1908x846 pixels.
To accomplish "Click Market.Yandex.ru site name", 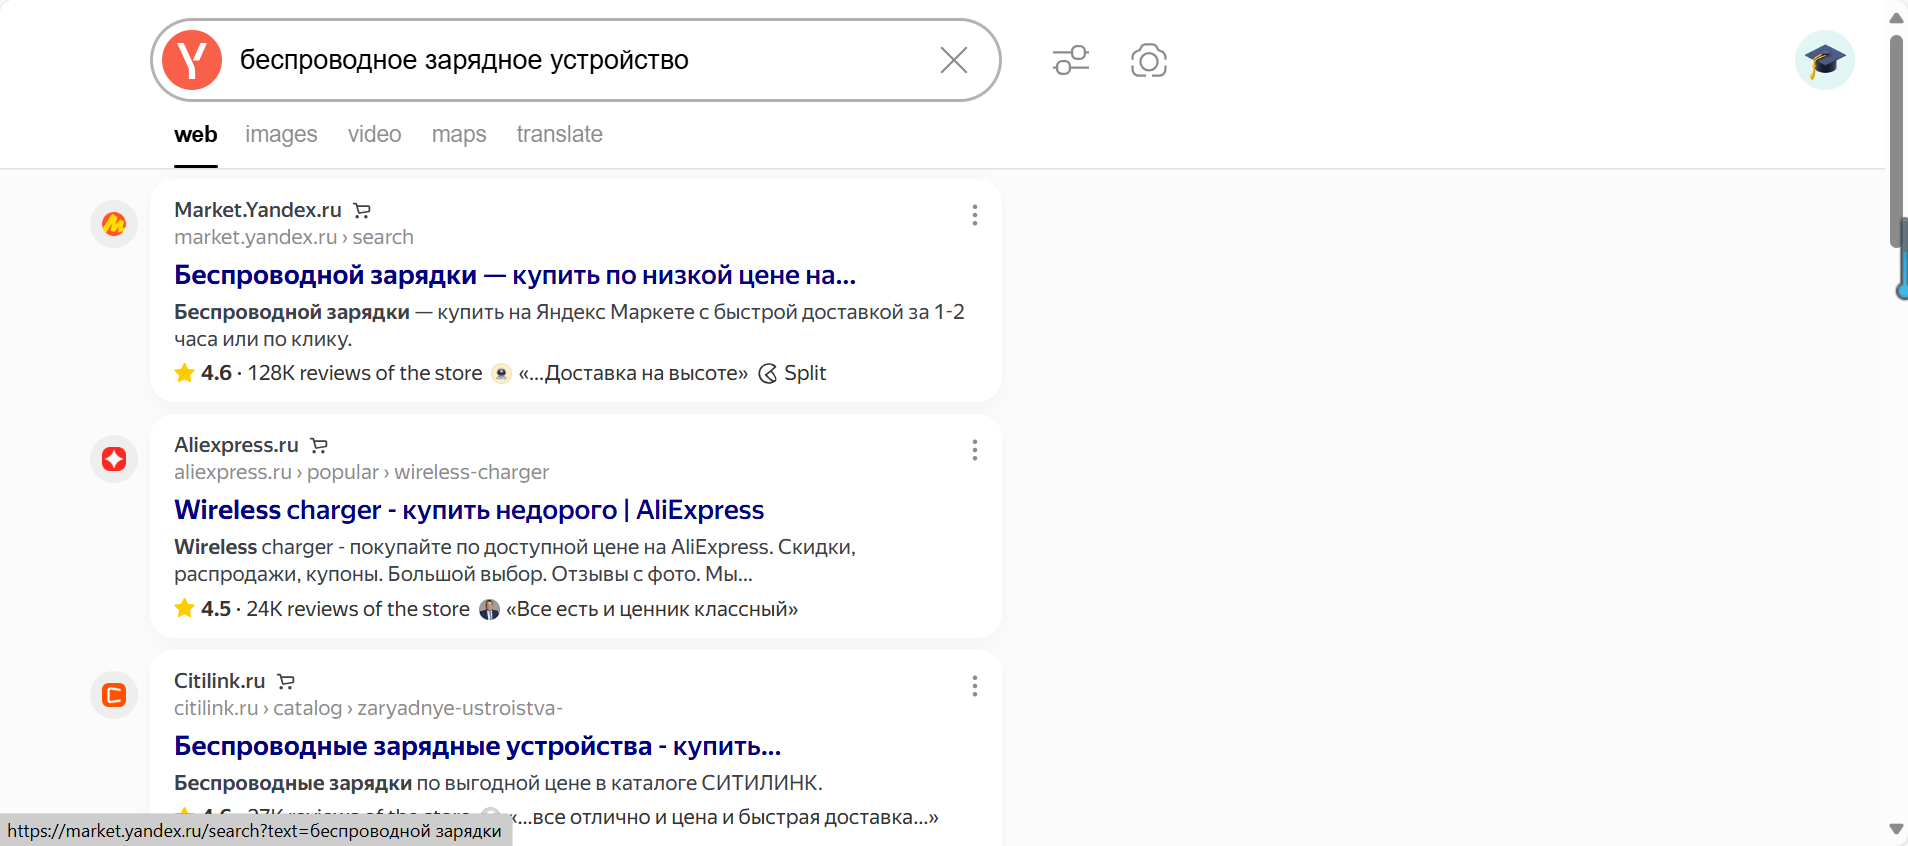I will tap(258, 210).
